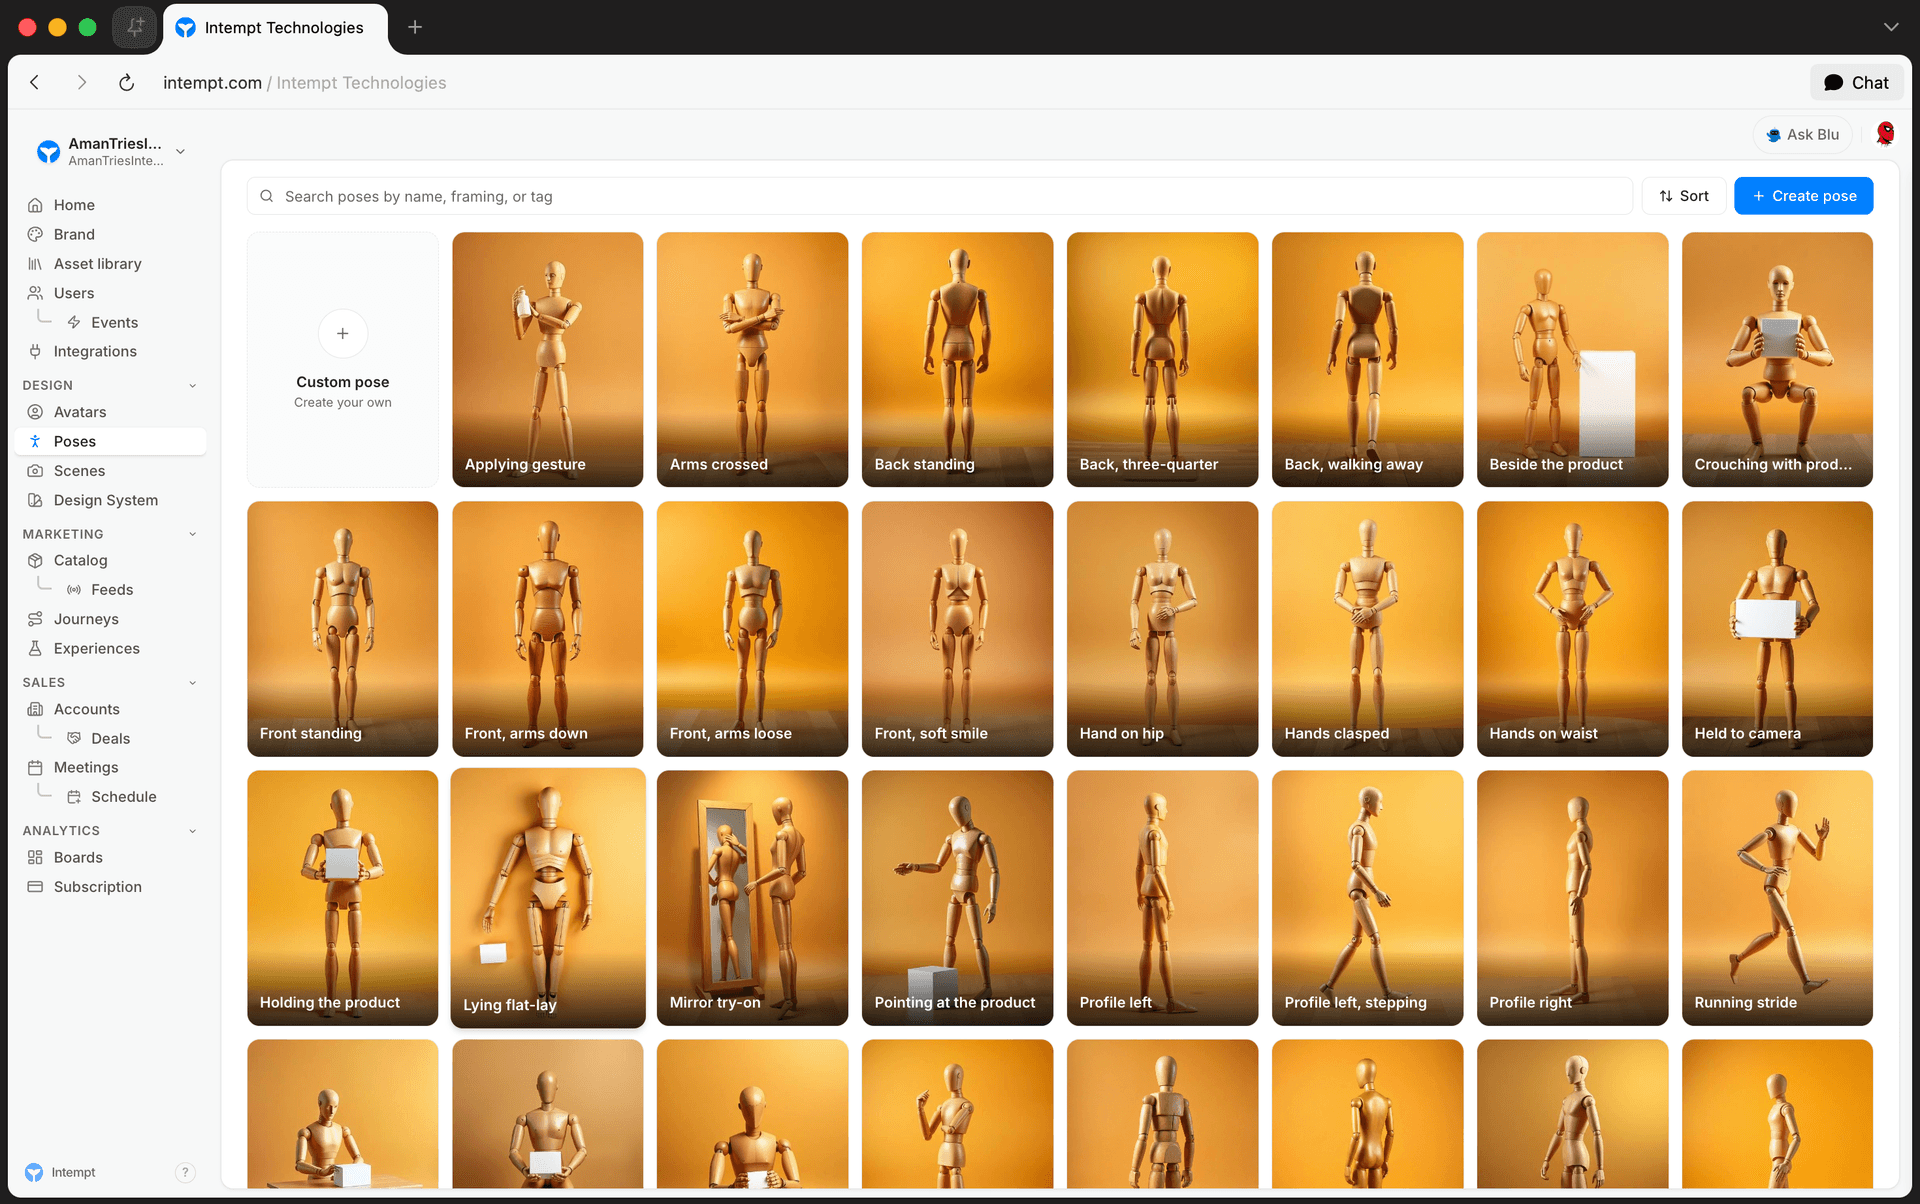The width and height of the screenshot is (1920, 1204).
Task: Click the Meetings calendar icon
Action: pos(35,767)
